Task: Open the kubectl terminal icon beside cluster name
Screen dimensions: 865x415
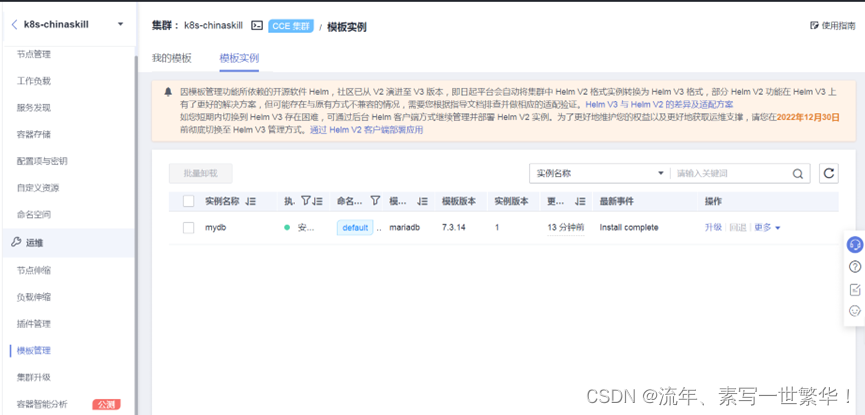Action: point(257,25)
